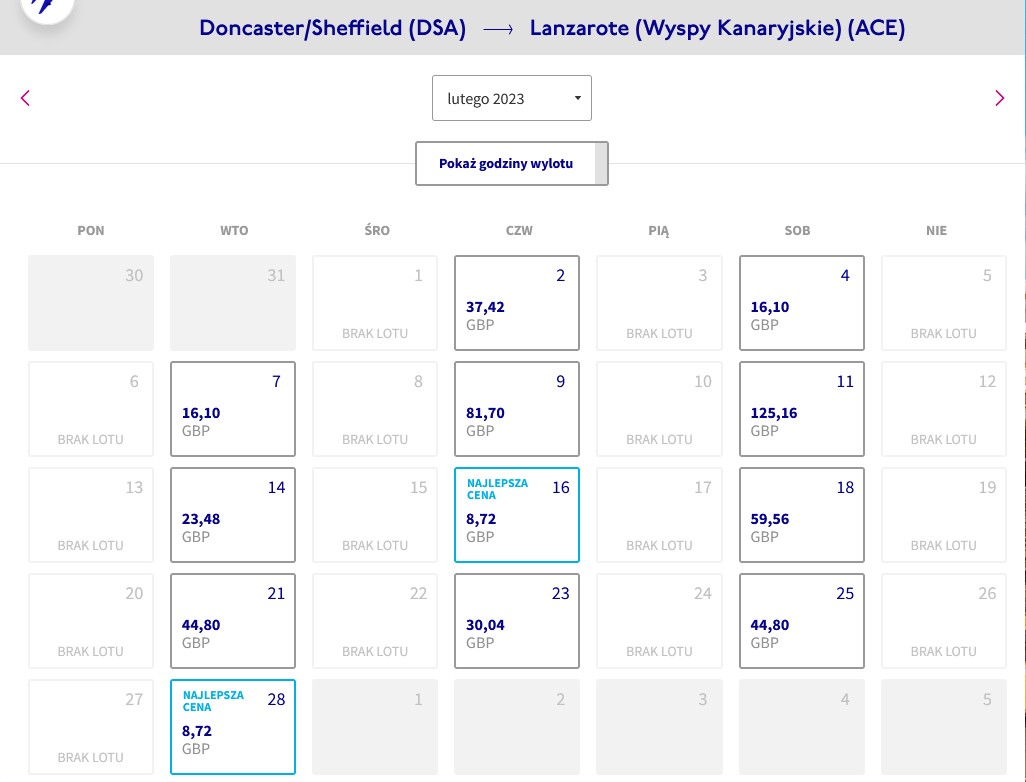Screen dimensions: 1026x782
Task: Click the SOB weekday header
Action: point(798,230)
